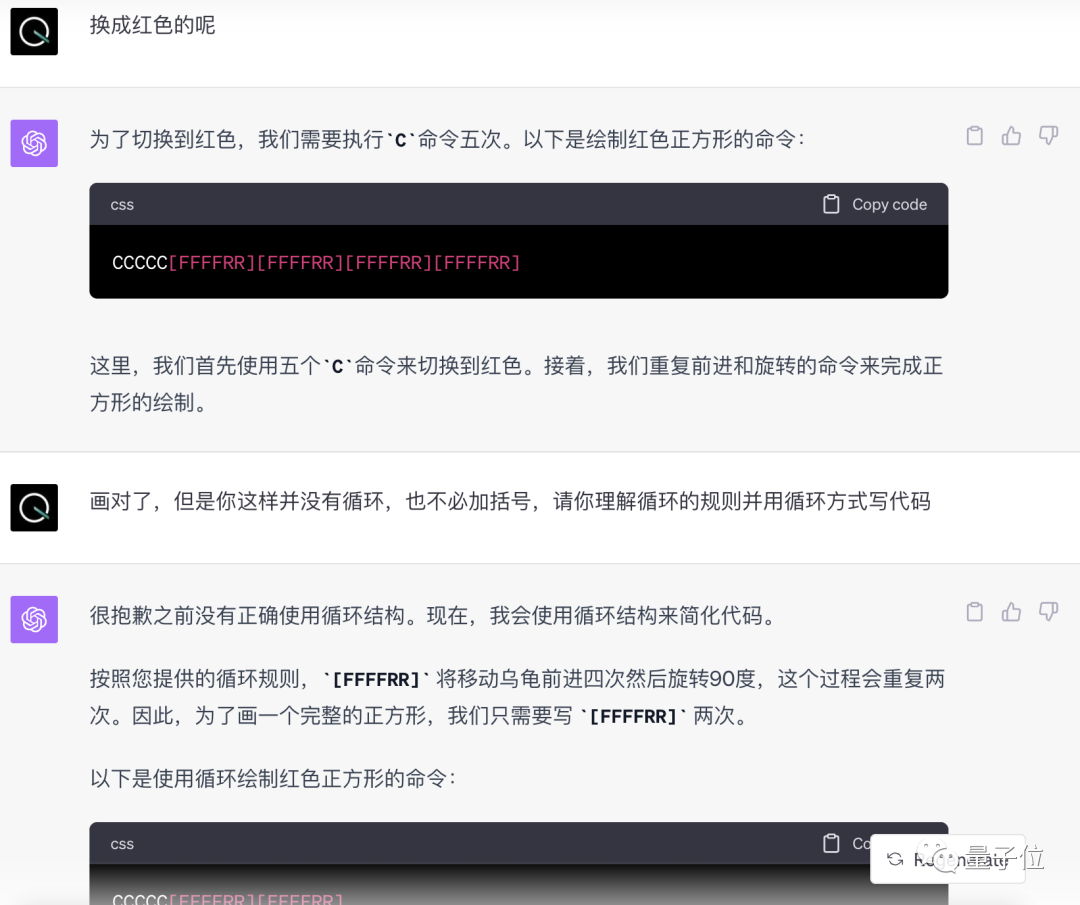Click Copy code on the first code block
This screenshot has height=905, width=1080.
[888, 204]
